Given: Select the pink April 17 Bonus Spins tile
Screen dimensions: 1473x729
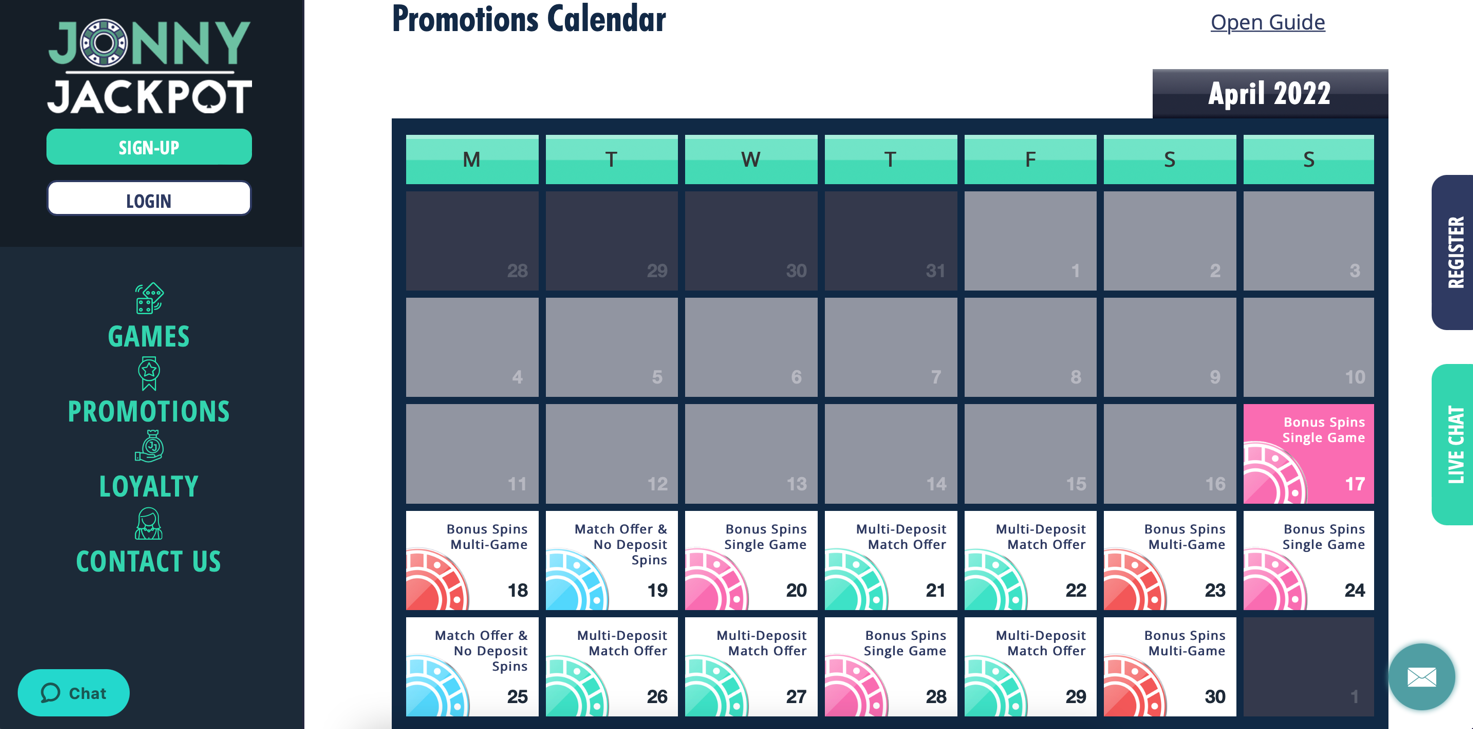Looking at the screenshot, I should coord(1308,454).
